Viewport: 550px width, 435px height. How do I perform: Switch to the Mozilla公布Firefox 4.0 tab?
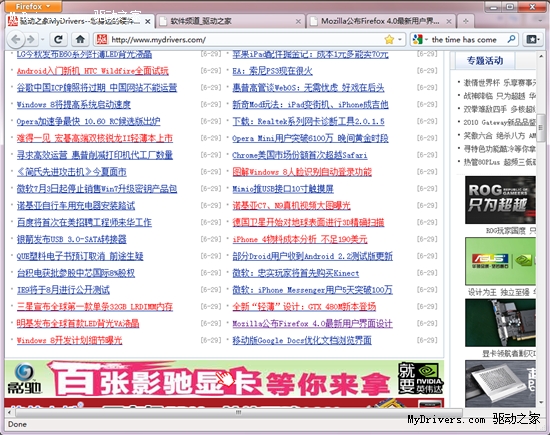tap(381, 21)
